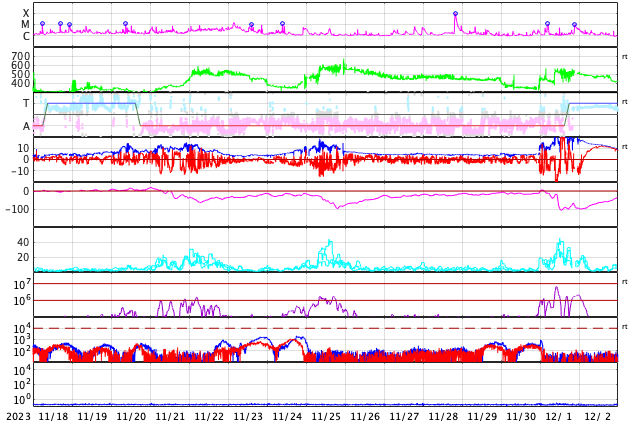Click the −100 tick label

pos(17,209)
